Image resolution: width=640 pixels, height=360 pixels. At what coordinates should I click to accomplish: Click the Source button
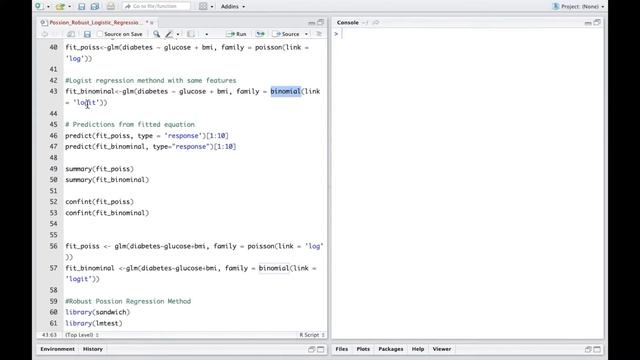[287, 34]
